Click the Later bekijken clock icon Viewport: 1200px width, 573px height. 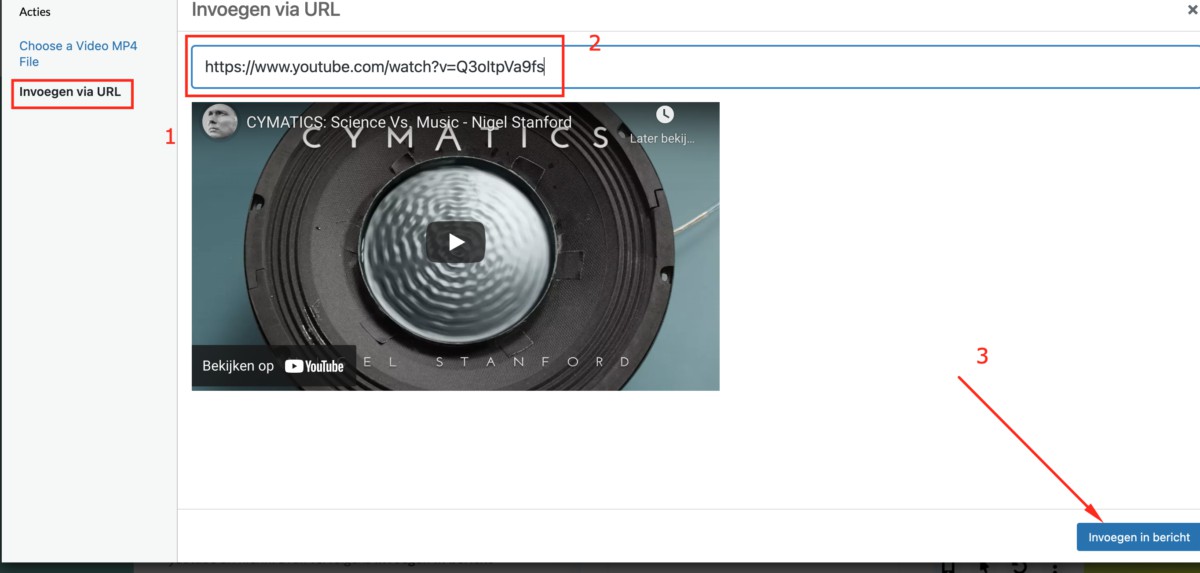(665, 116)
